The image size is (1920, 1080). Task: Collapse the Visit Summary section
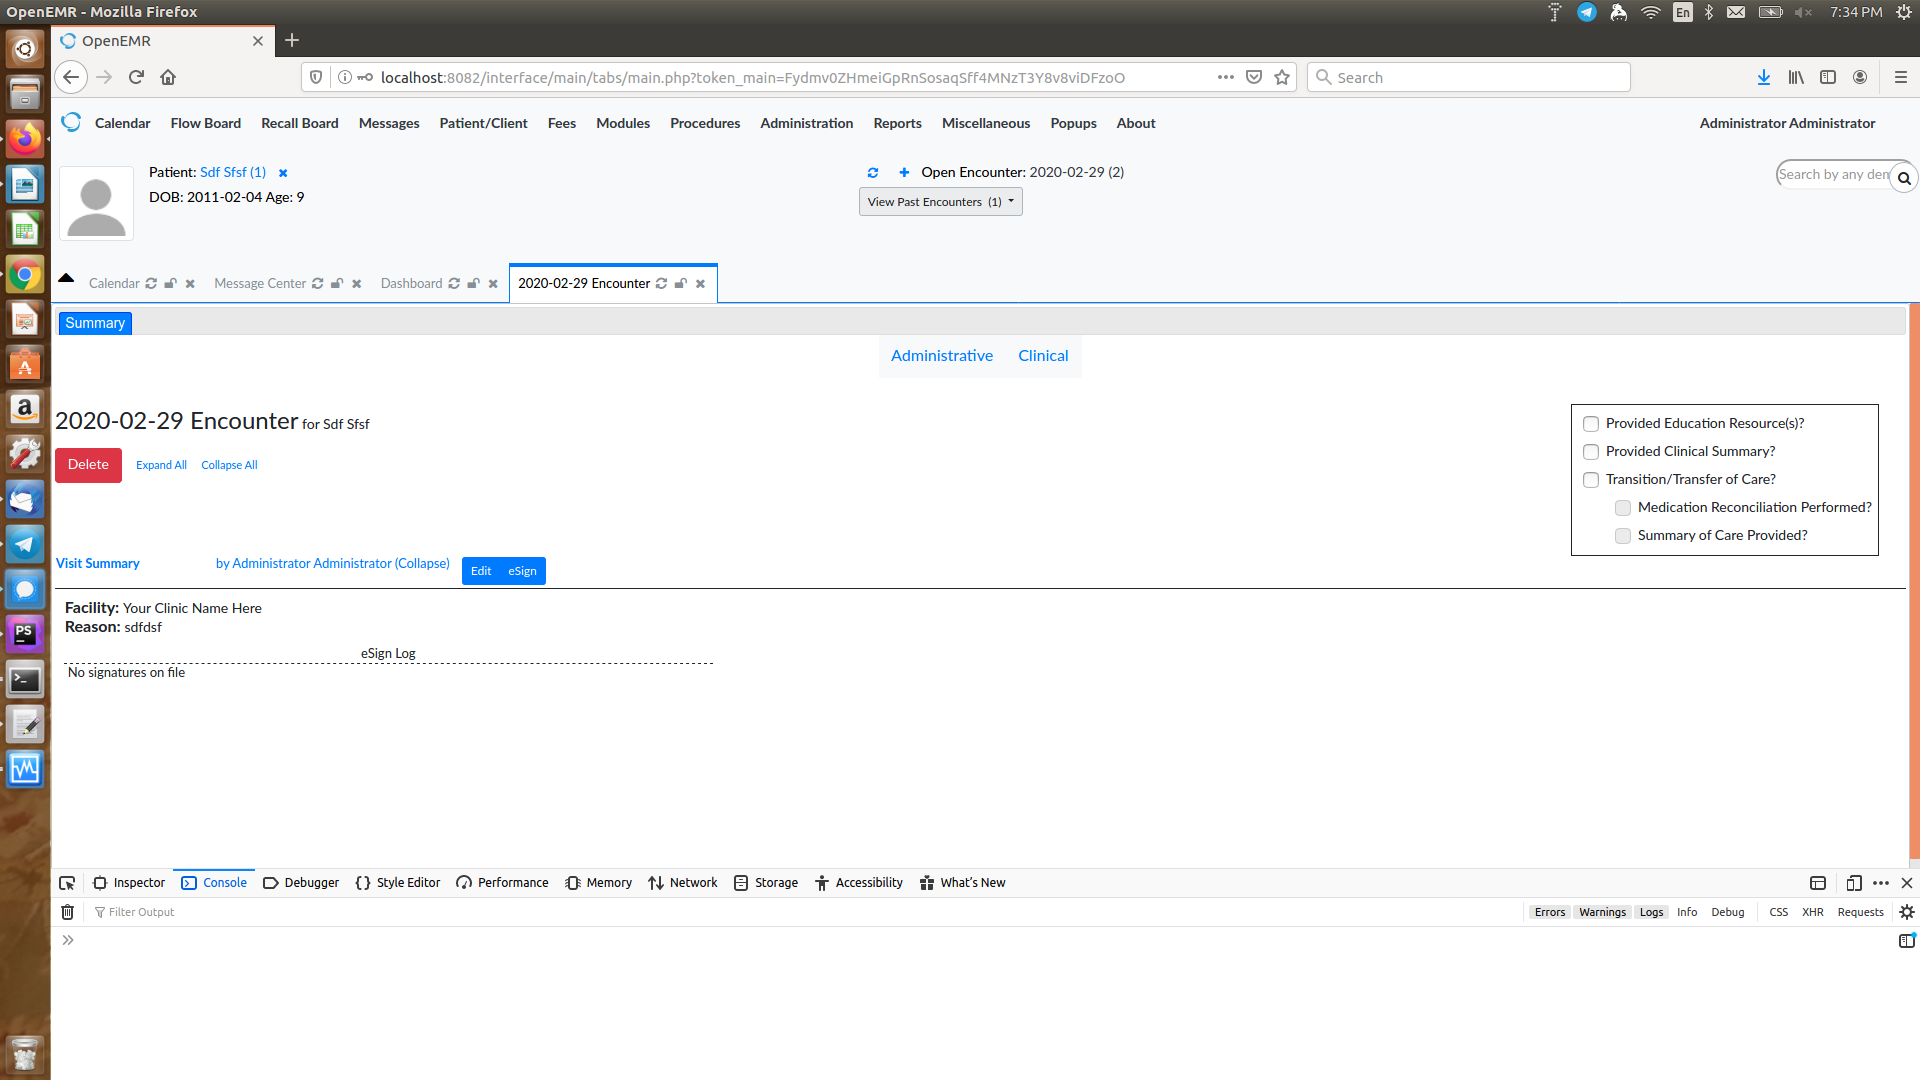pos(422,563)
